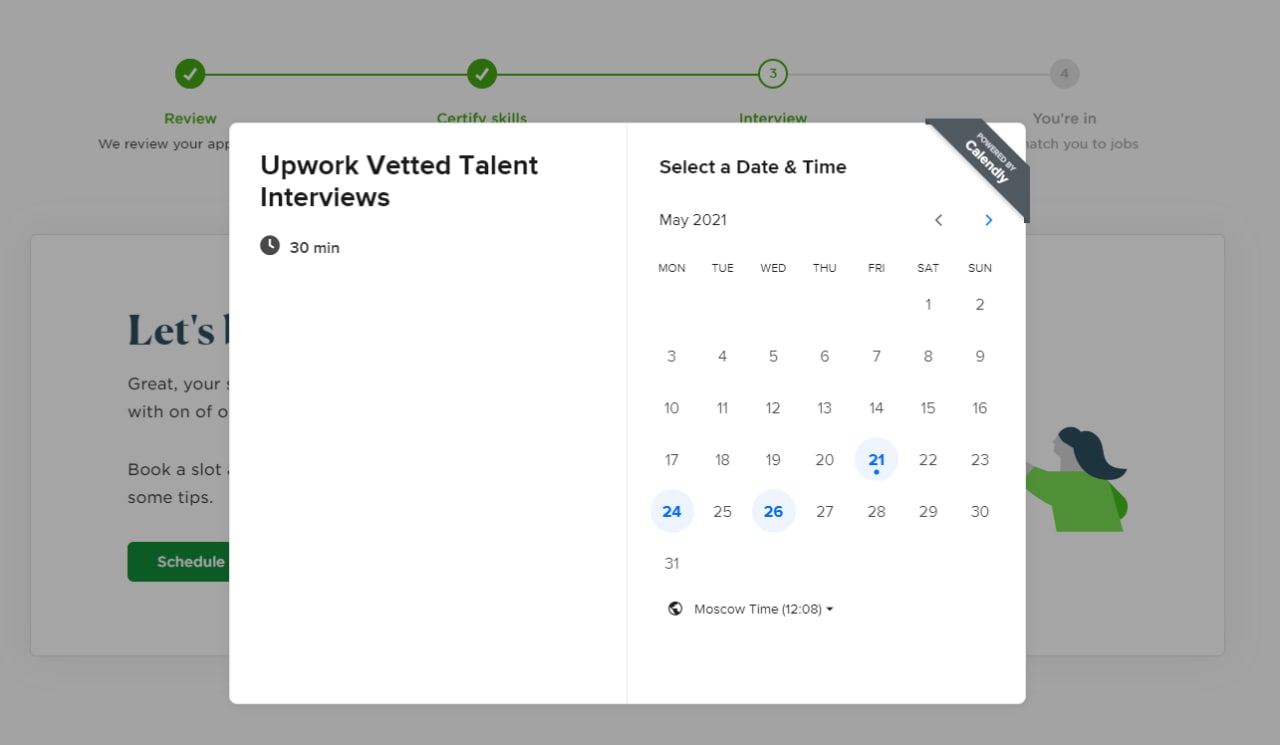The image size is (1280, 745).
Task: Click date 10 in calendar
Action: pyautogui.click(x=672, y=408)
